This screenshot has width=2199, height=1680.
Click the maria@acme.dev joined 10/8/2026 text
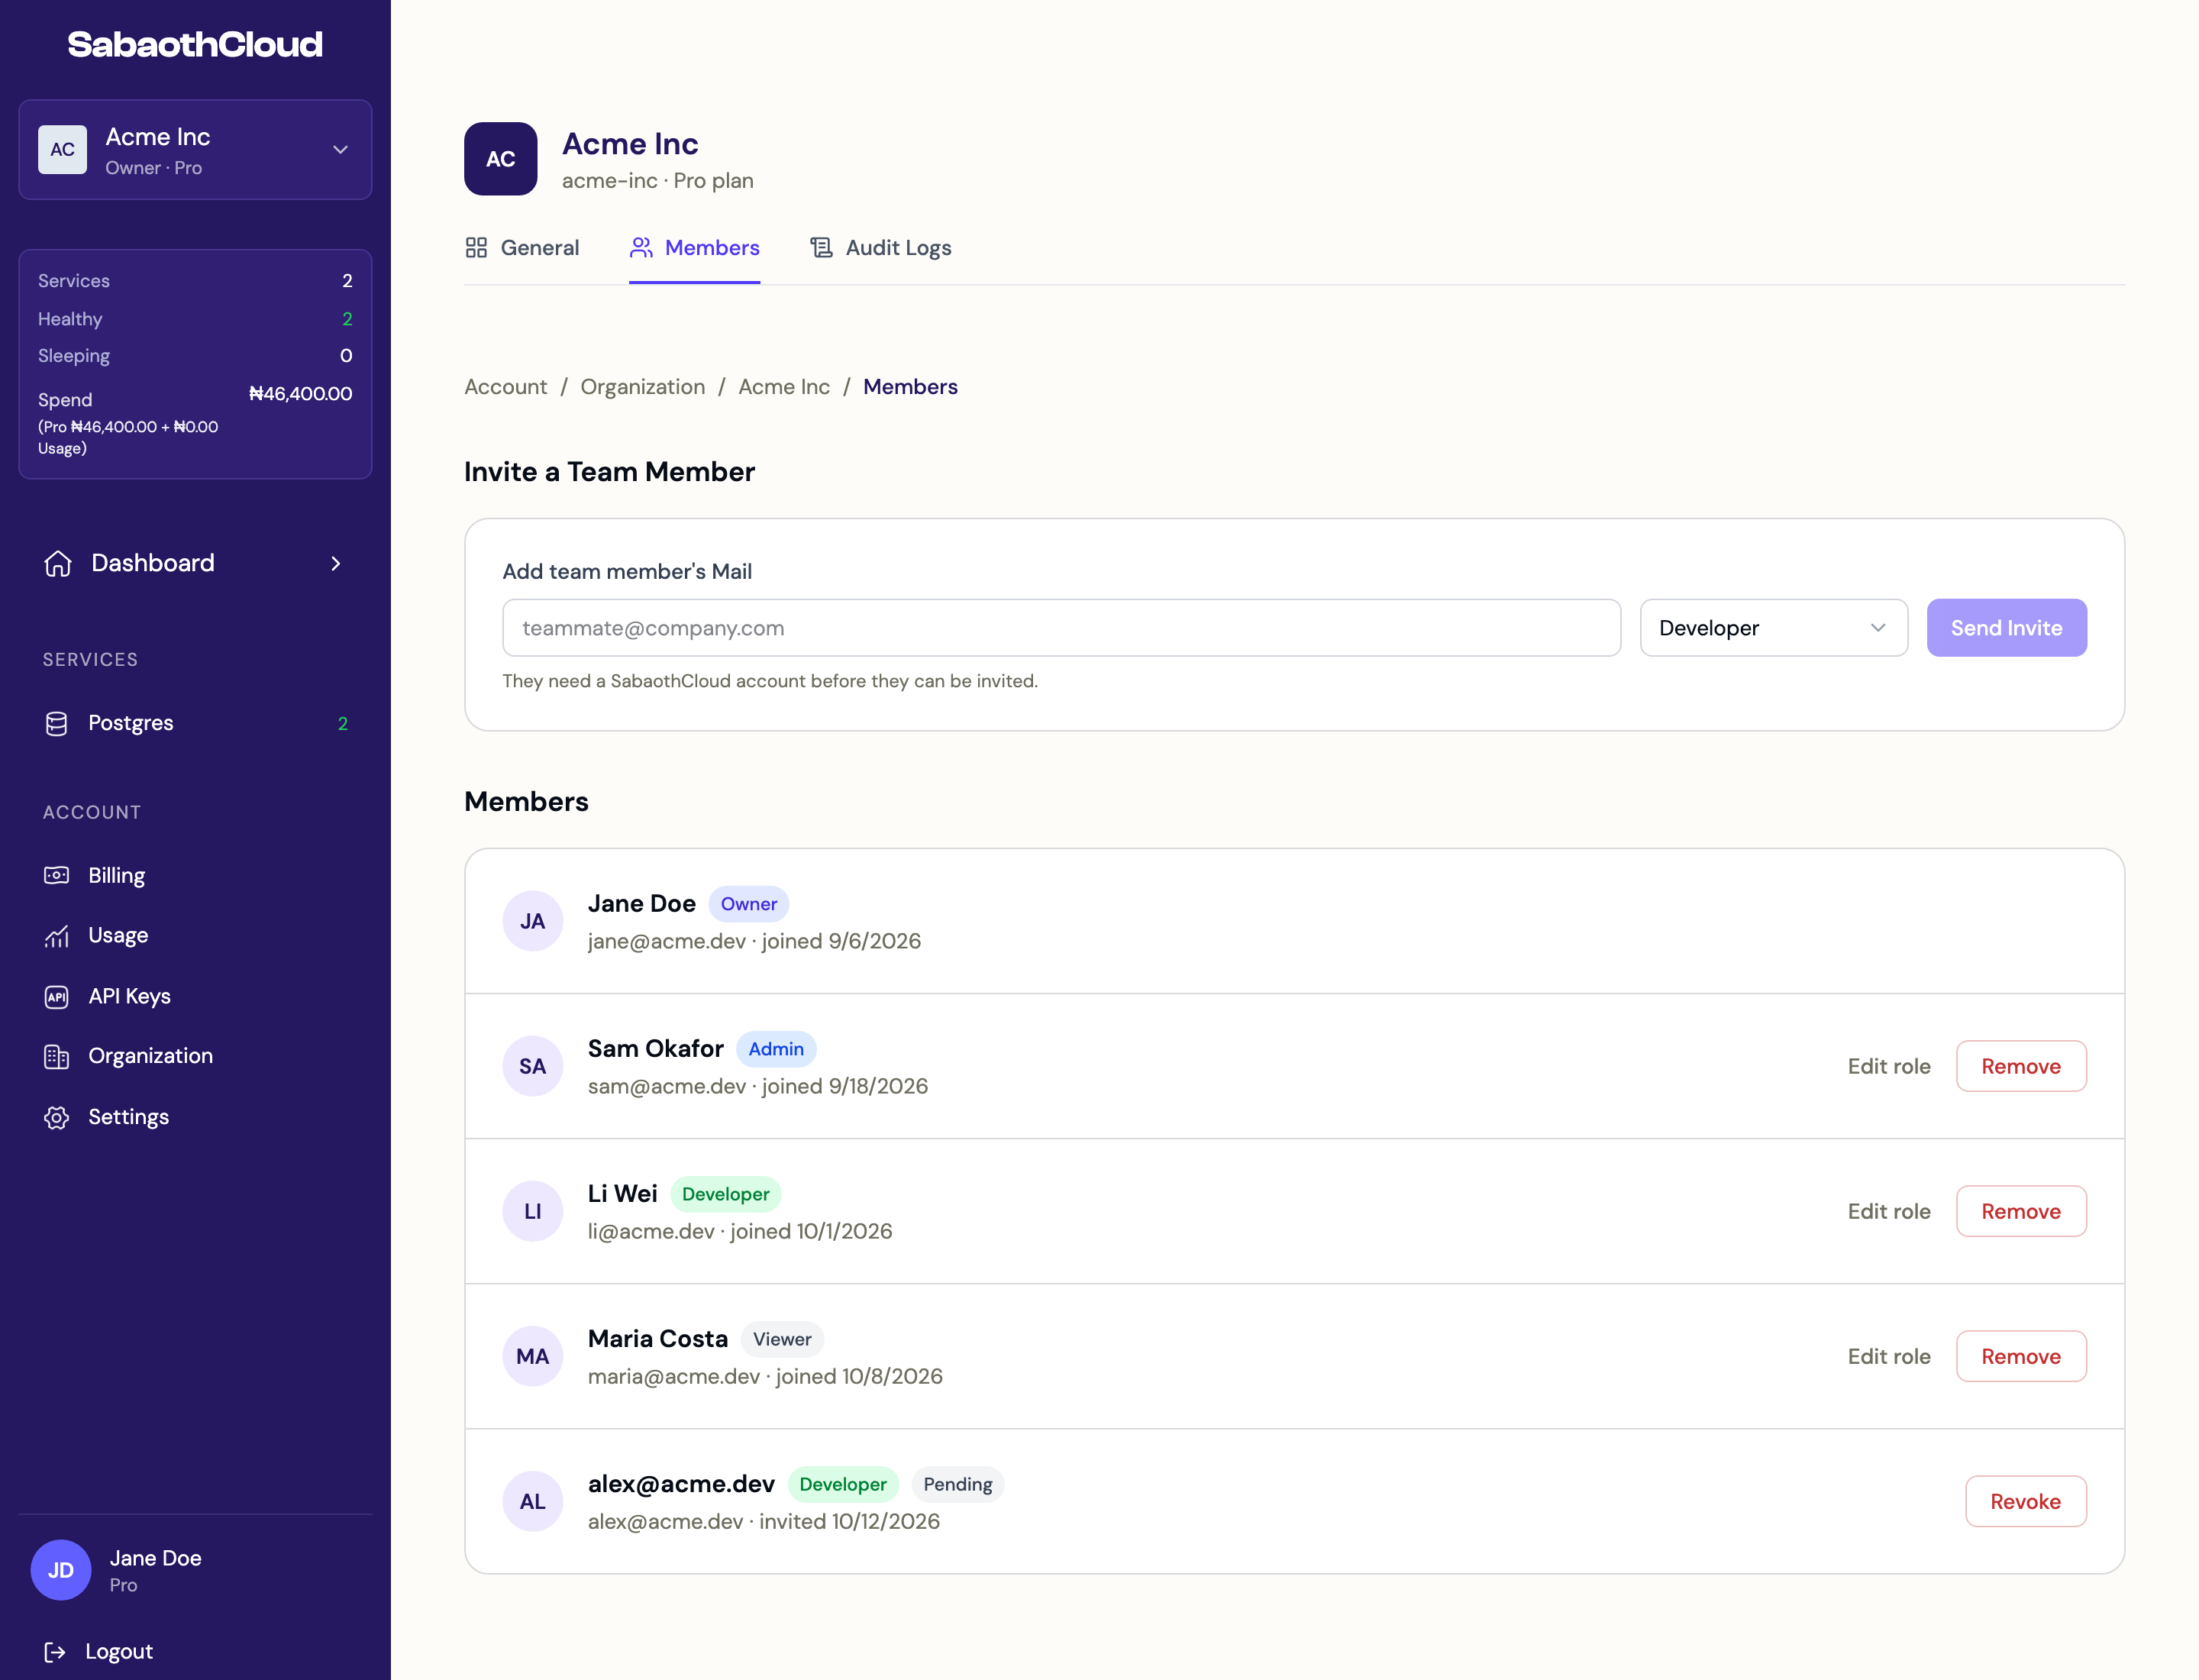point(764,1376)
